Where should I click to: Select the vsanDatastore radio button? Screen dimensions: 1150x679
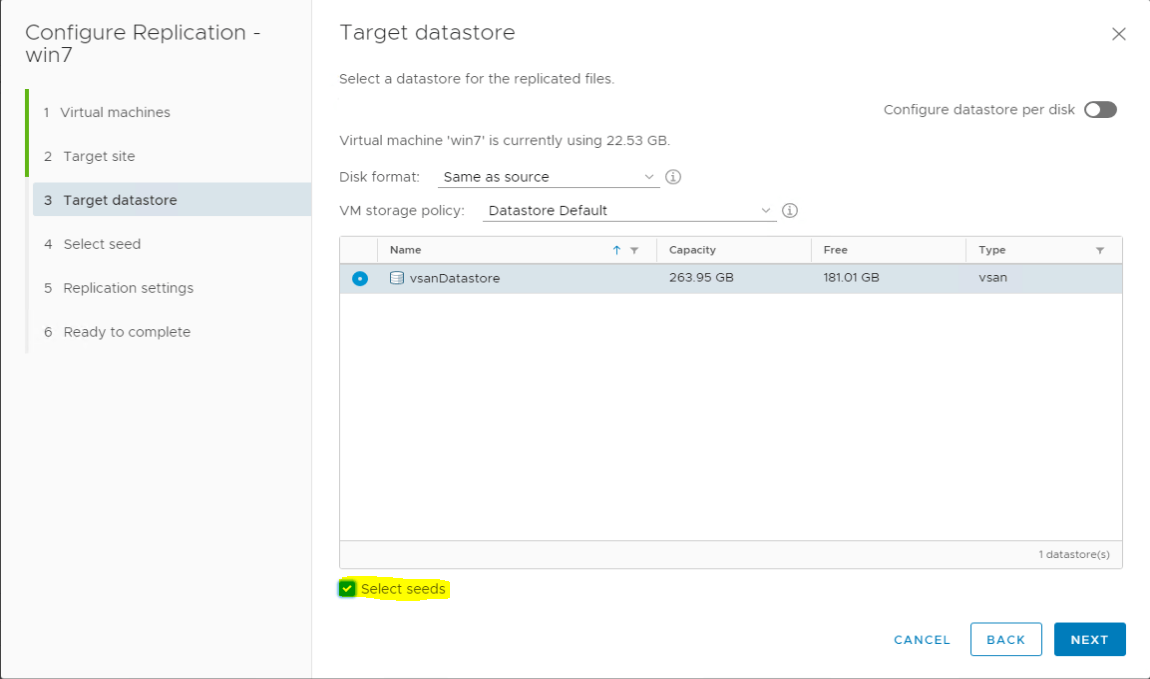(360, 278)
